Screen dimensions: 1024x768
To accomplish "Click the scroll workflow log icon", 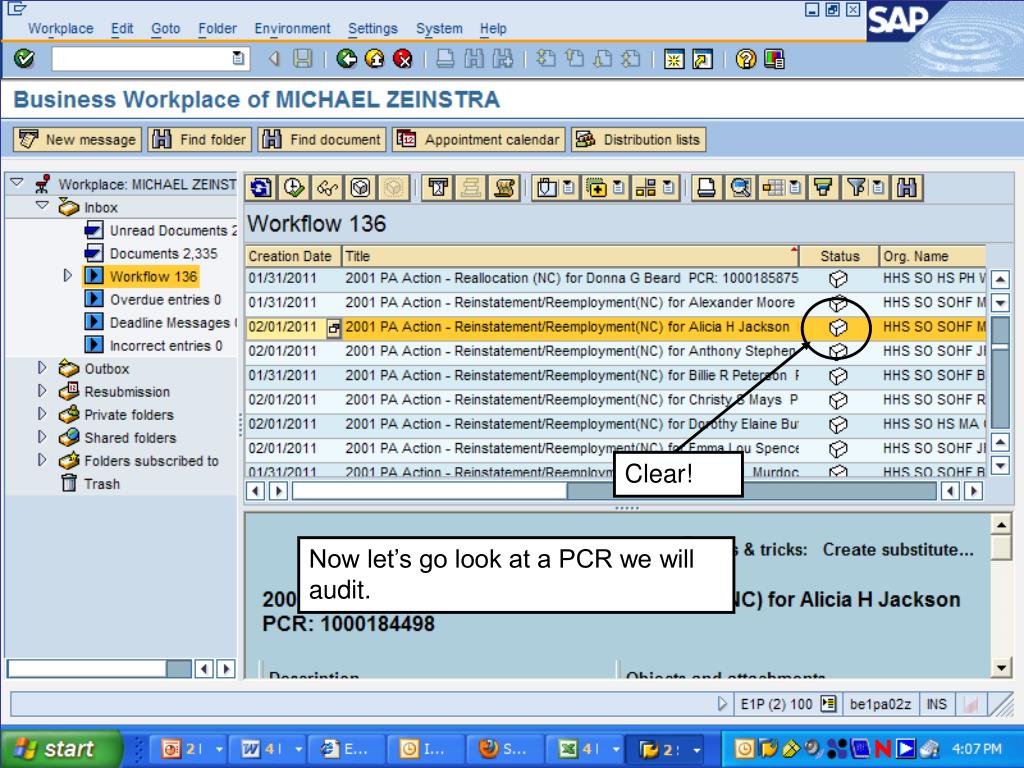I will [x=504, y=188].
